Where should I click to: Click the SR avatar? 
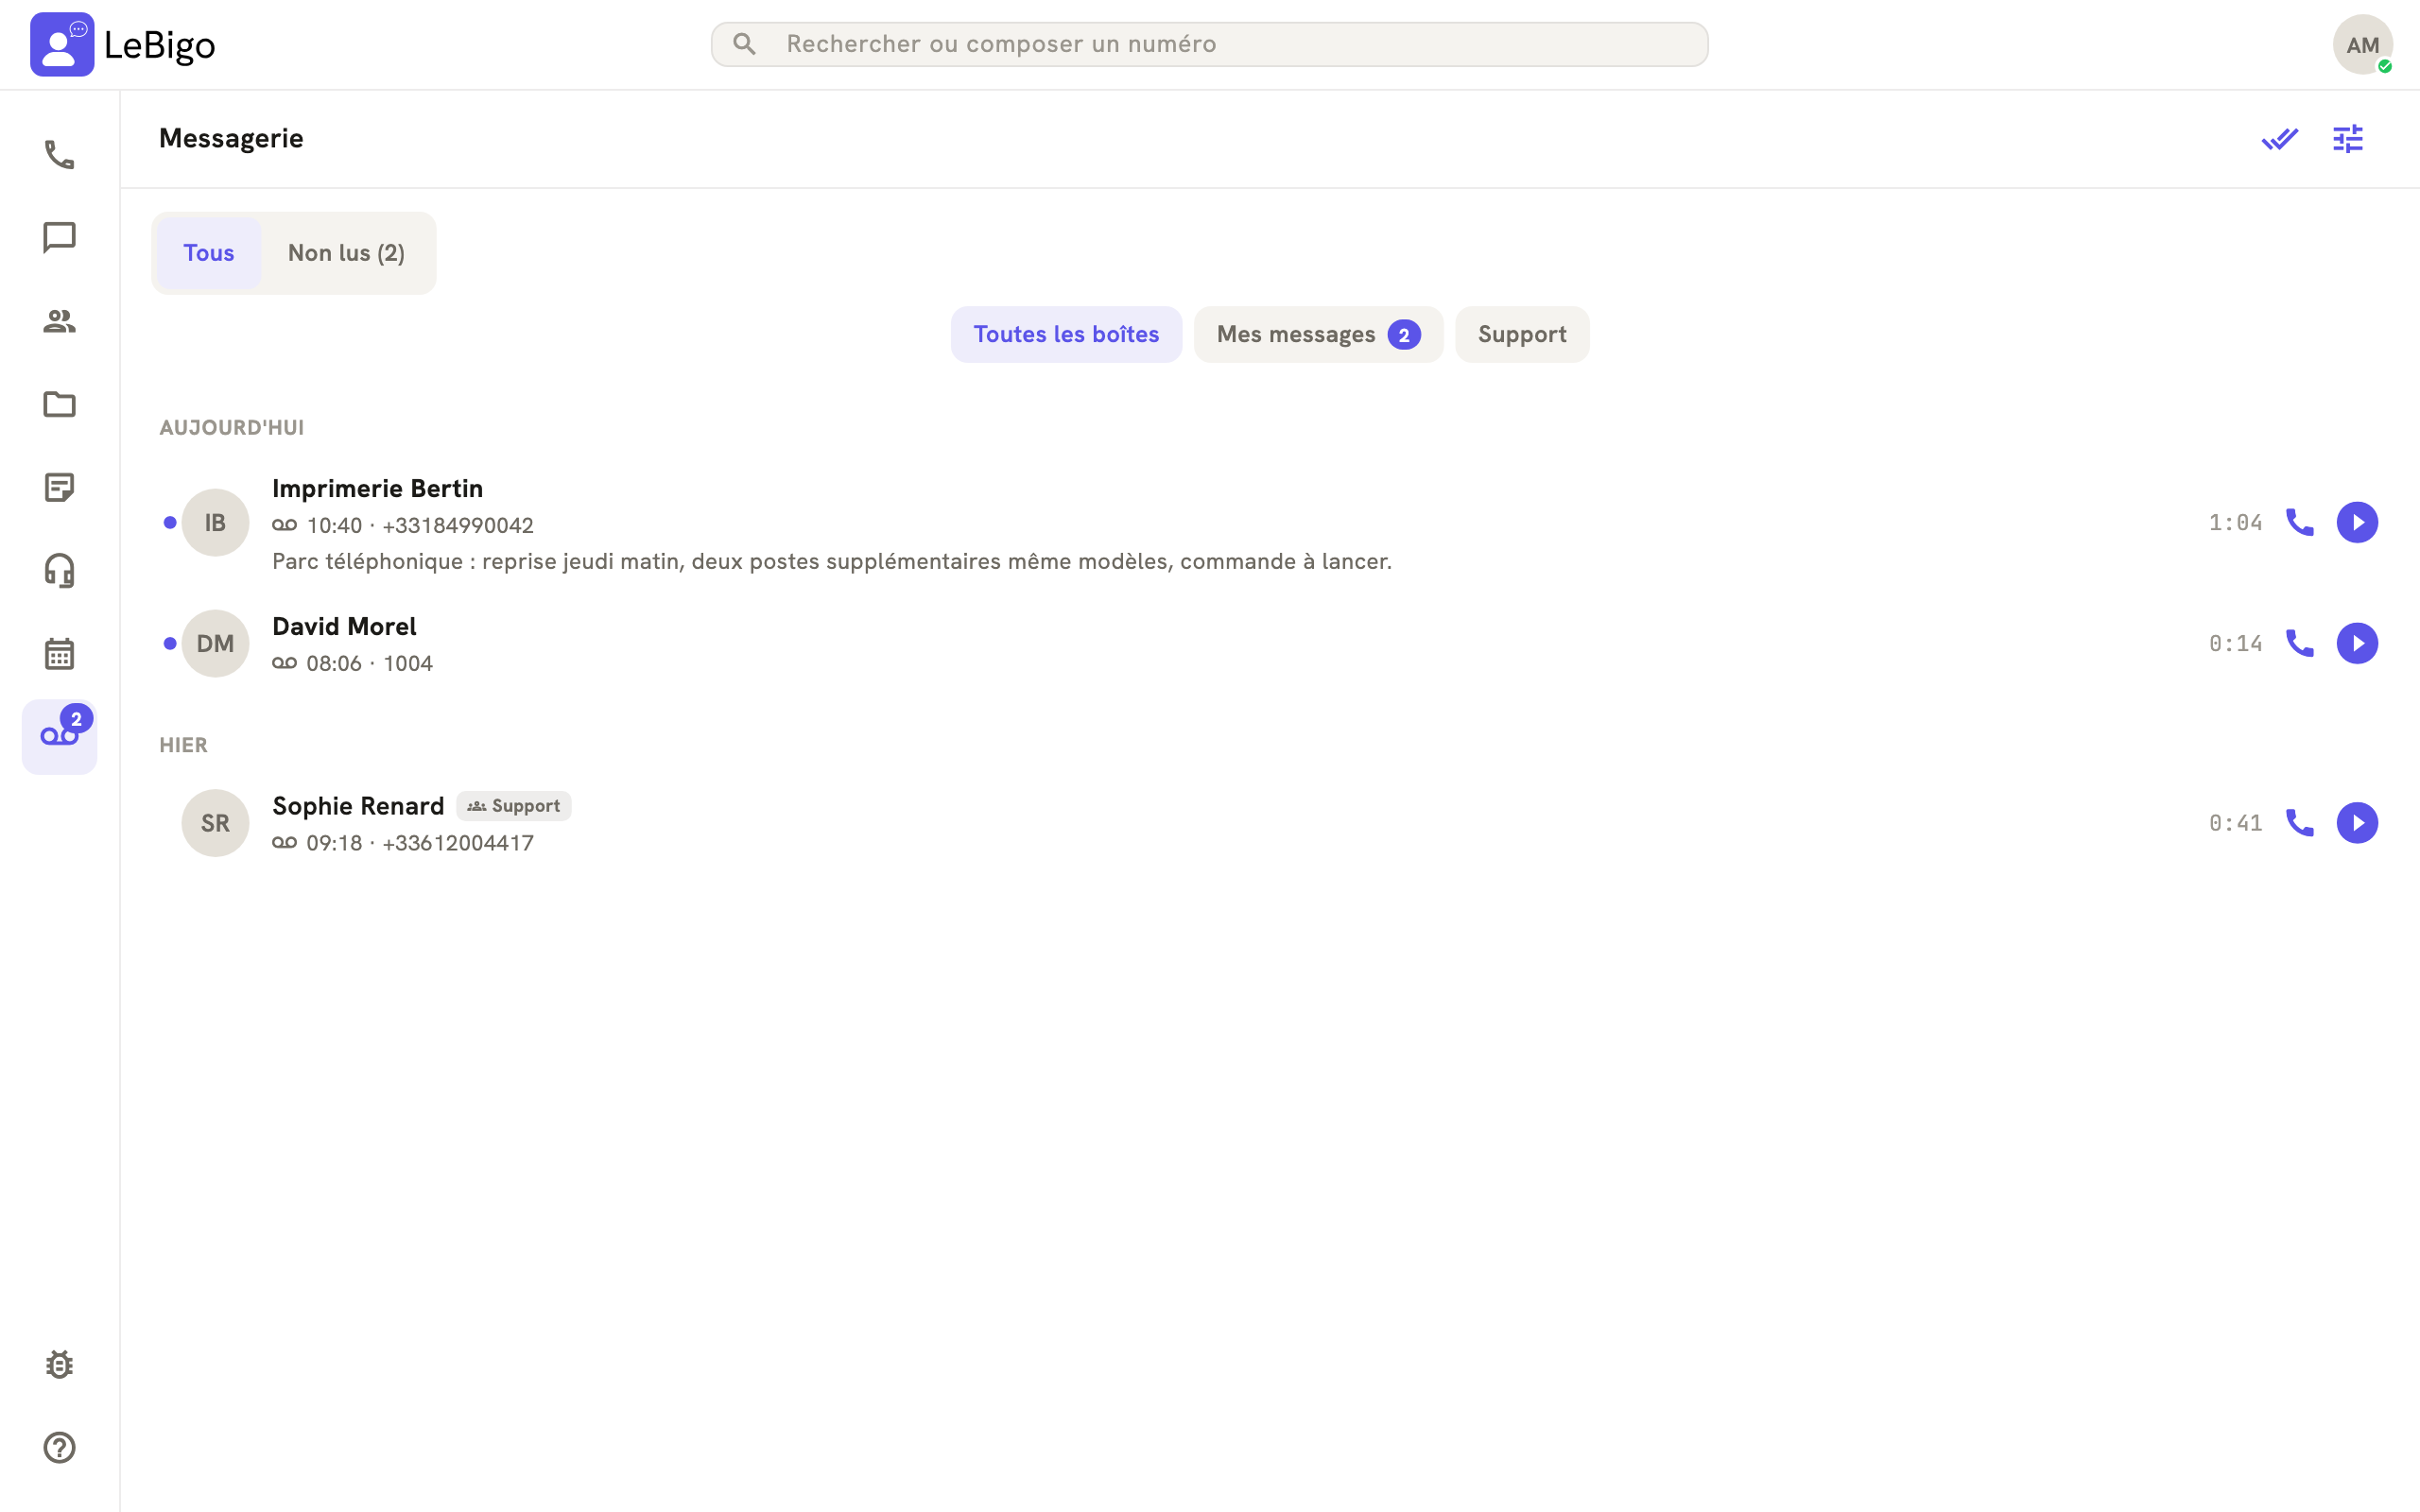(215, 823)
